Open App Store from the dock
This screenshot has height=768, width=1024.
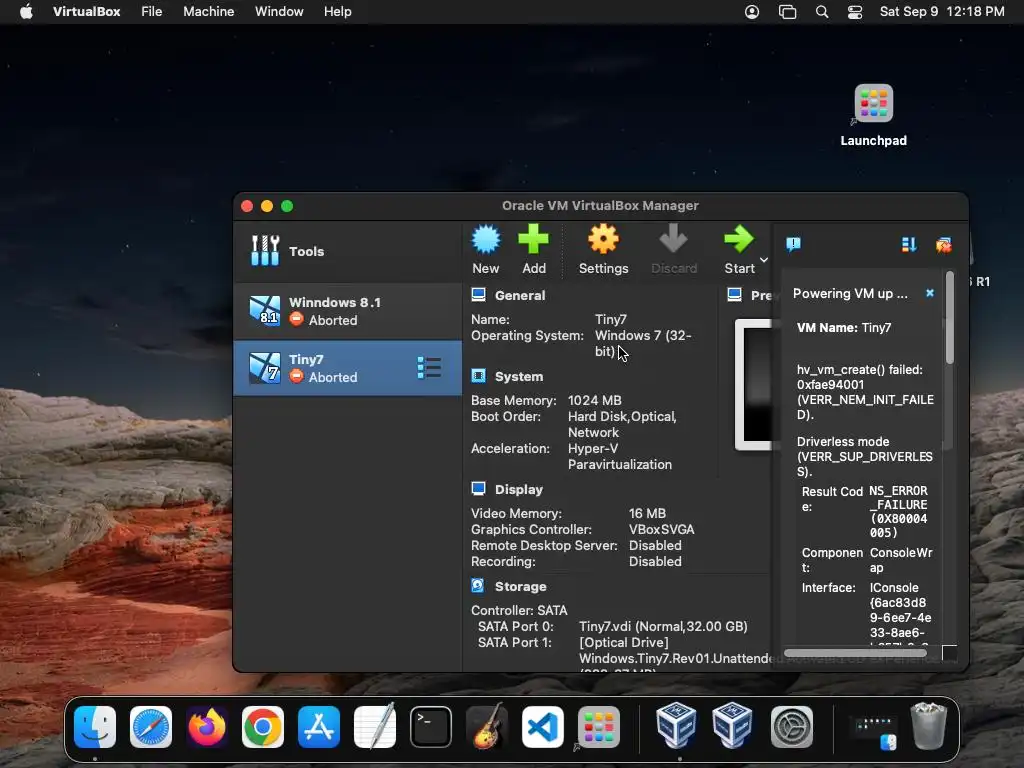tap(319, 727)
